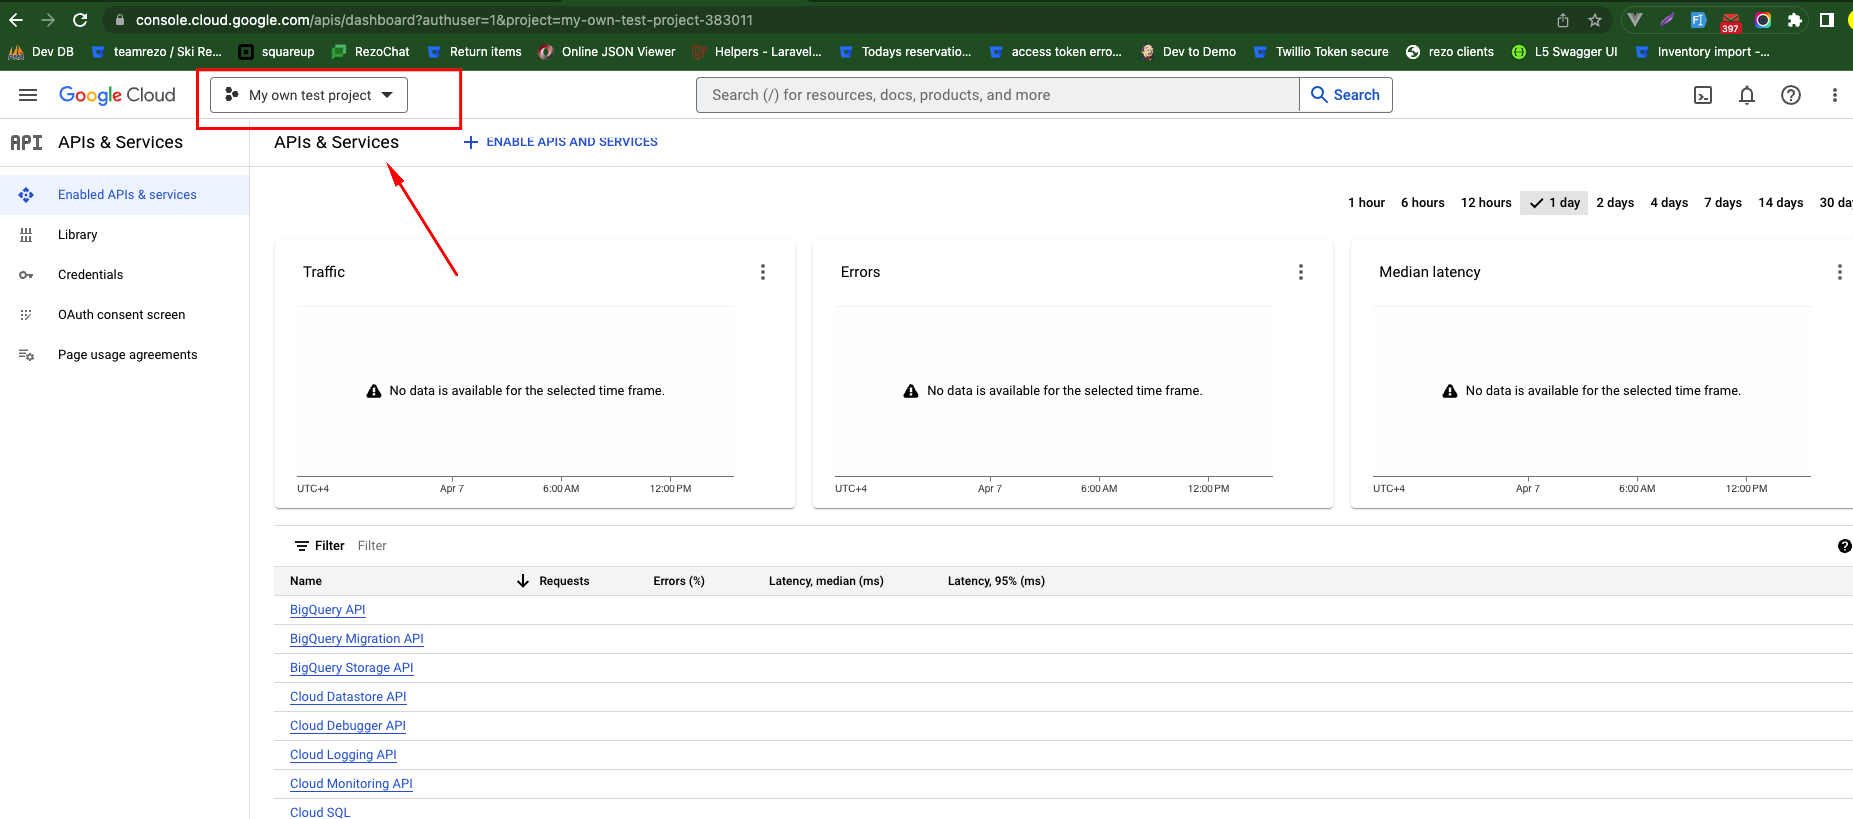Open the notifications bell
1853x819 pixels.
[x=1747, y=95]
